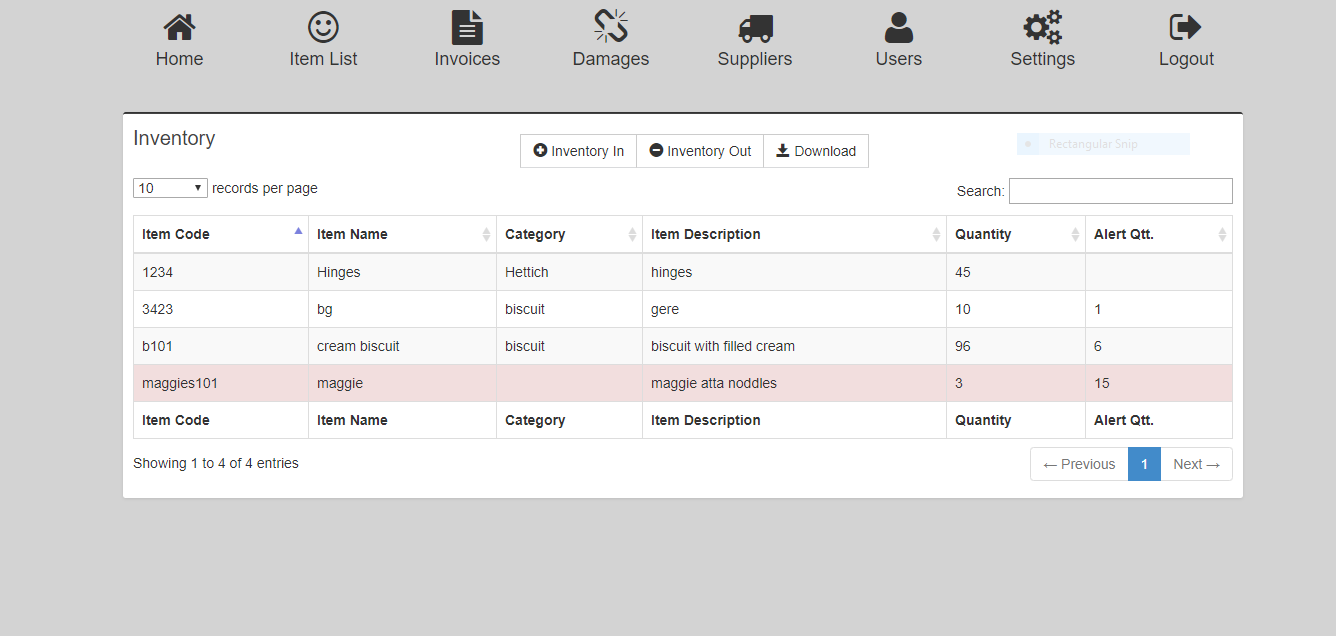Expand the records per page dropdown
Screen dimensions: 1336x636
pyautogui.click(x=170, y=188)
